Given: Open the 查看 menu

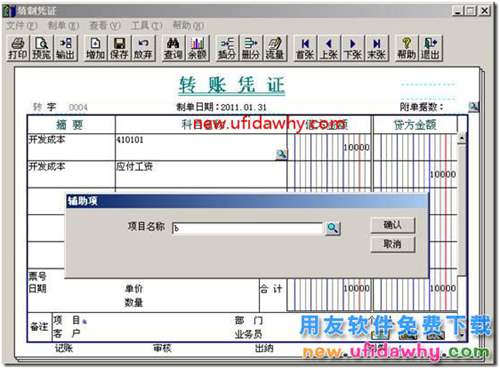Looking at the screenshot, I should pyautogui.click(x=105, y=26).
